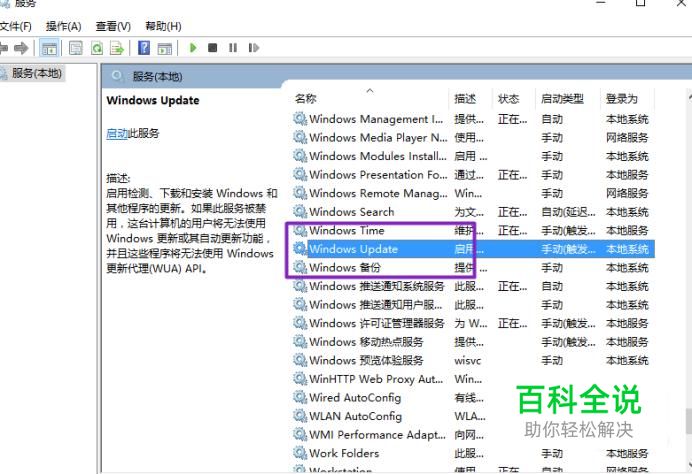The height and width of the screenshot is (474, 692).
Task: Click gear icon of Windows Update row
Action: 300,248
